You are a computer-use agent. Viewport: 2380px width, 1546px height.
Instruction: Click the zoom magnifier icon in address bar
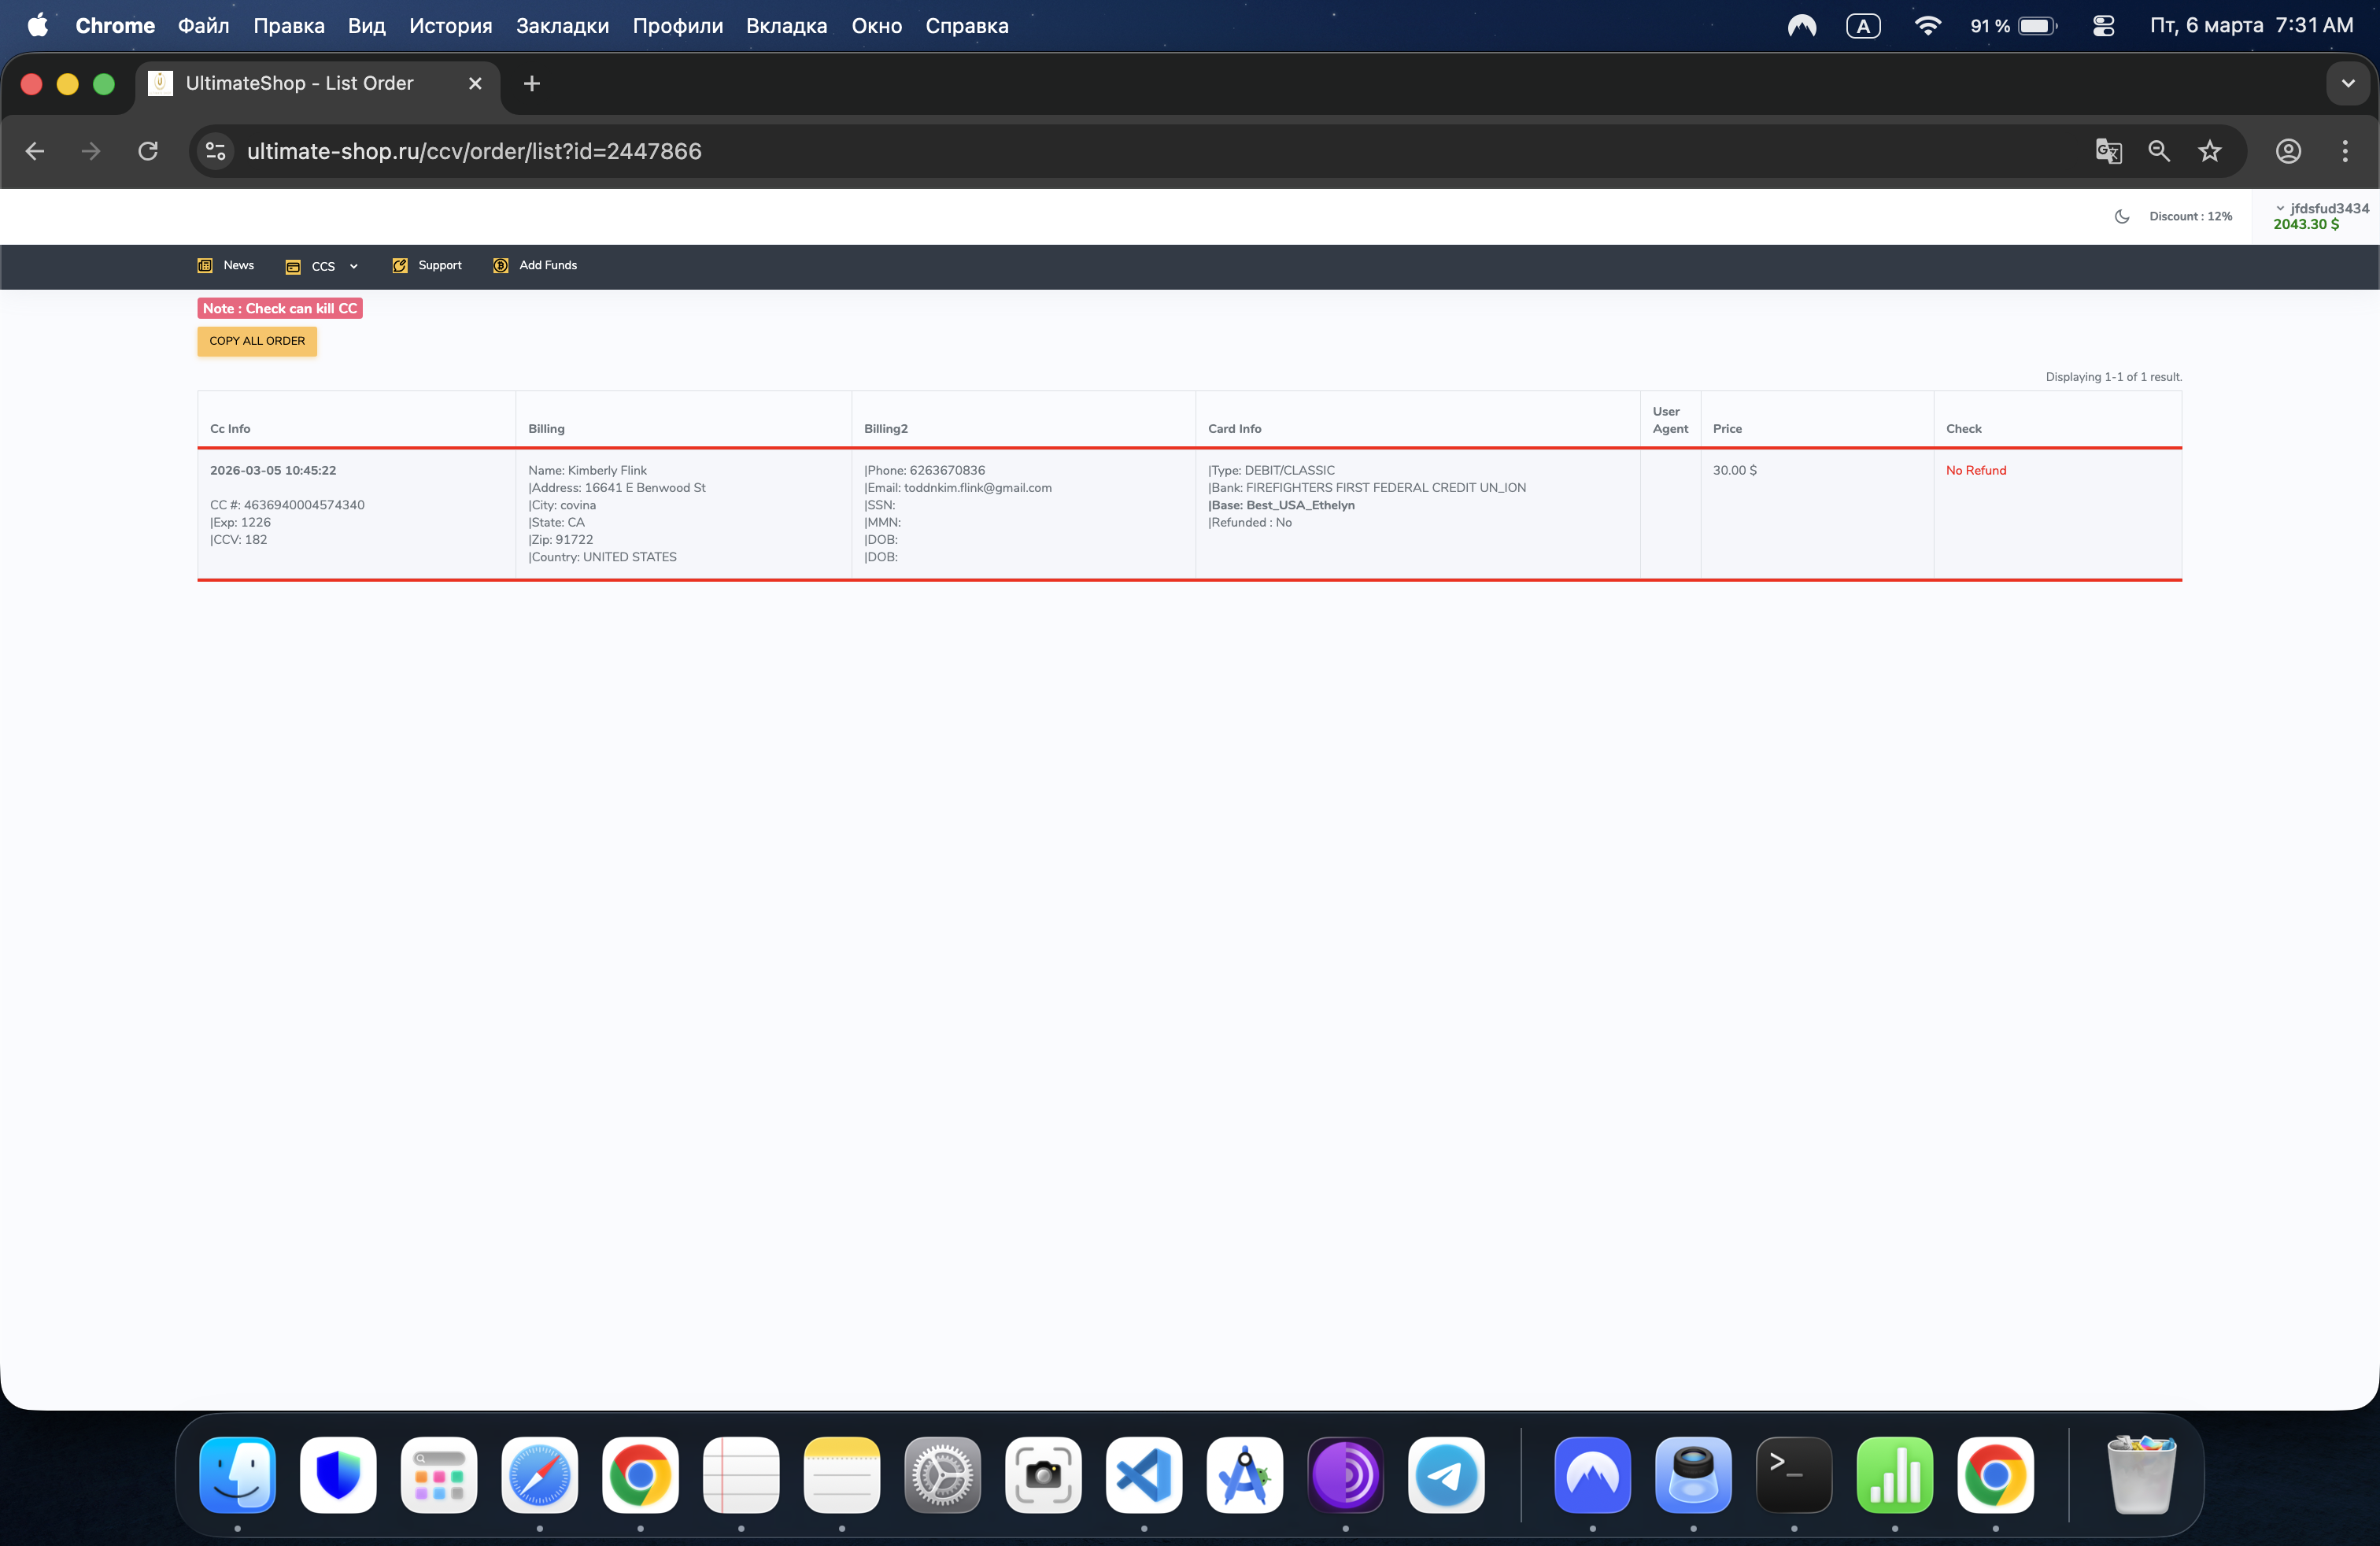click(x=2159, y=151)
